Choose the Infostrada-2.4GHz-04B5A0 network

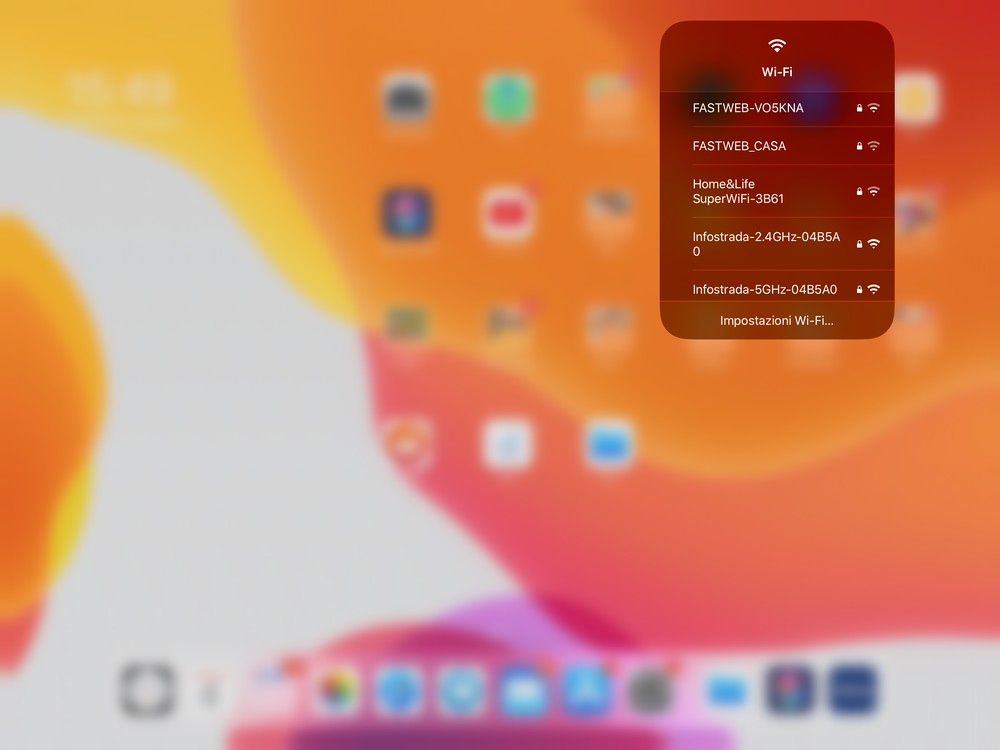[777, 244]
